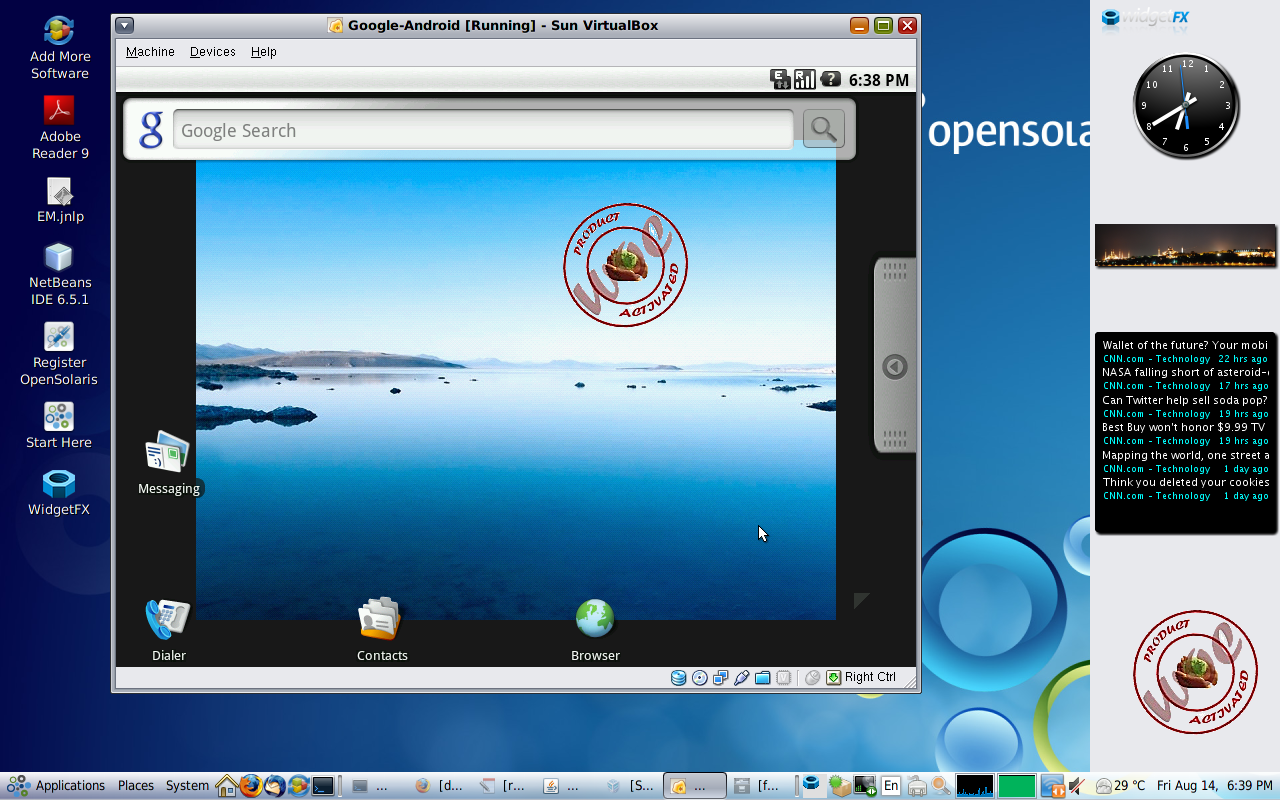The height and width of the screenshot is (800, 1280).
Task: Click the VirtualBox shared folders indicator
Action: point(762,678)
